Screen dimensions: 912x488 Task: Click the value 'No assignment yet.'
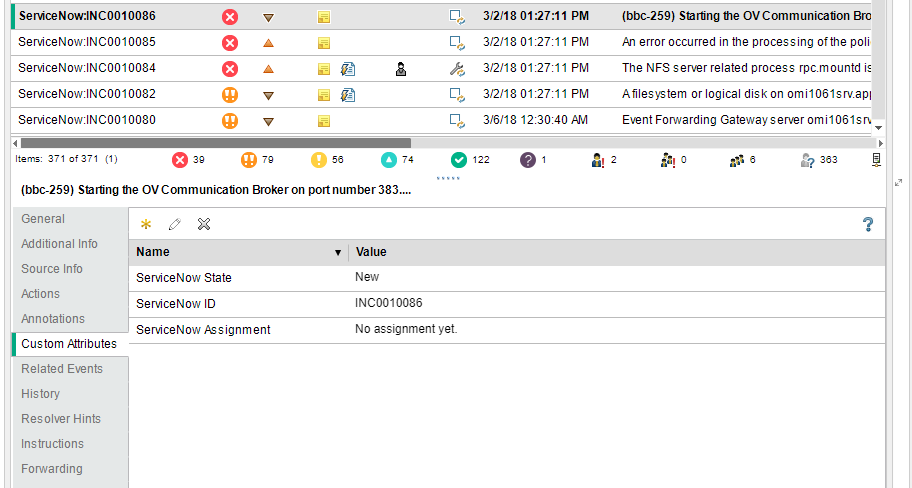(x=406, y=329)
